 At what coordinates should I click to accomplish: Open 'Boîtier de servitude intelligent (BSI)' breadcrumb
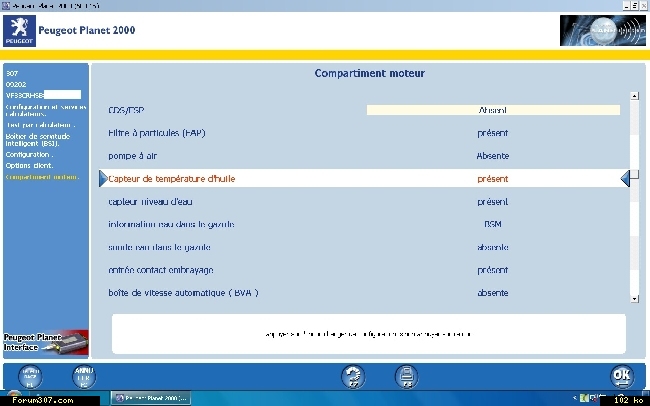click(38, 140)
